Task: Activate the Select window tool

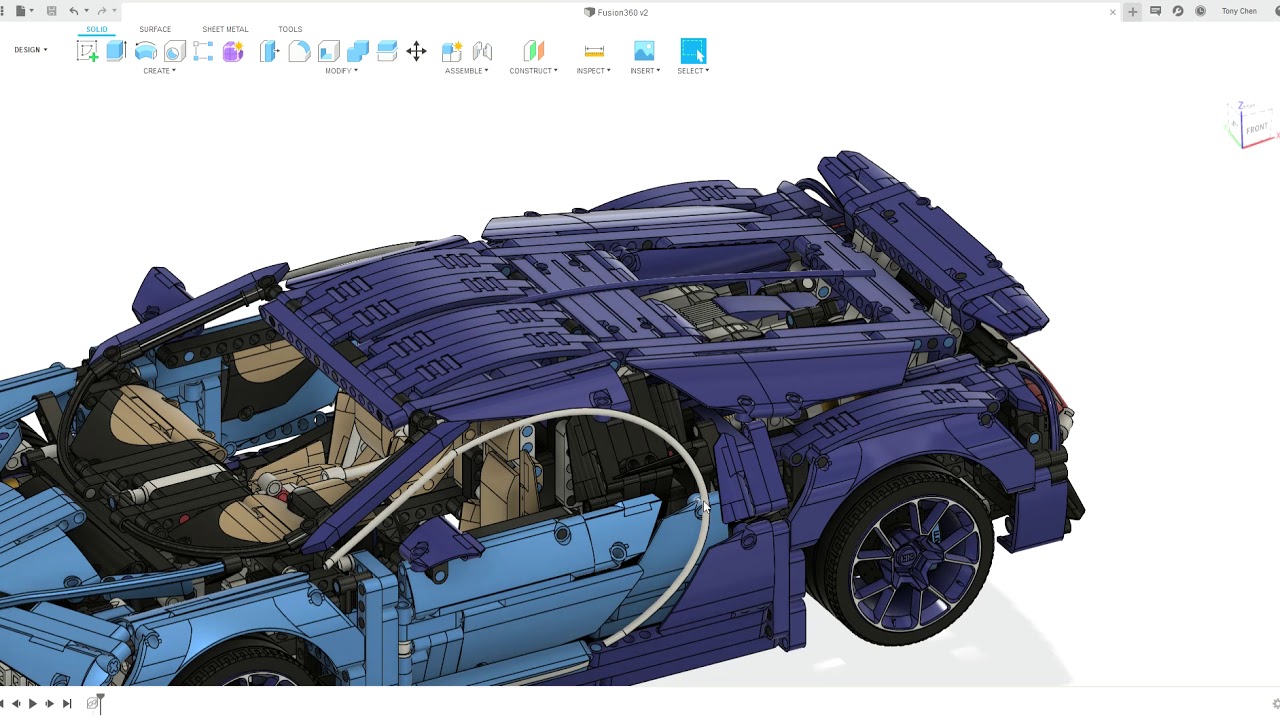Action: [x=693, y=51]
